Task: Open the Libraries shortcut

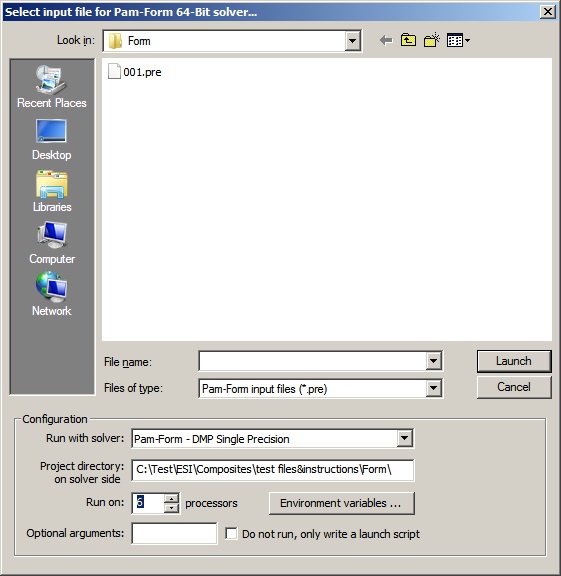Action: (x=51, y=191)
